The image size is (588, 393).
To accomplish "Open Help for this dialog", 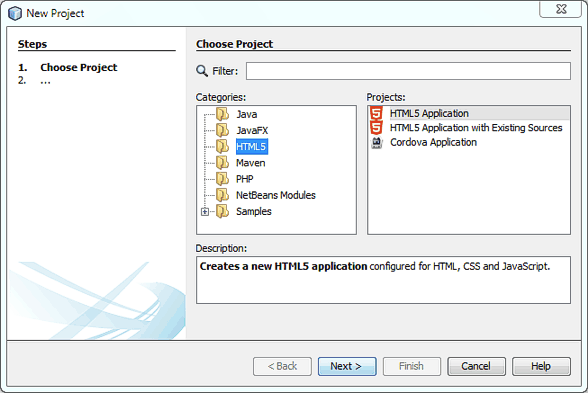I will [541, 366].
